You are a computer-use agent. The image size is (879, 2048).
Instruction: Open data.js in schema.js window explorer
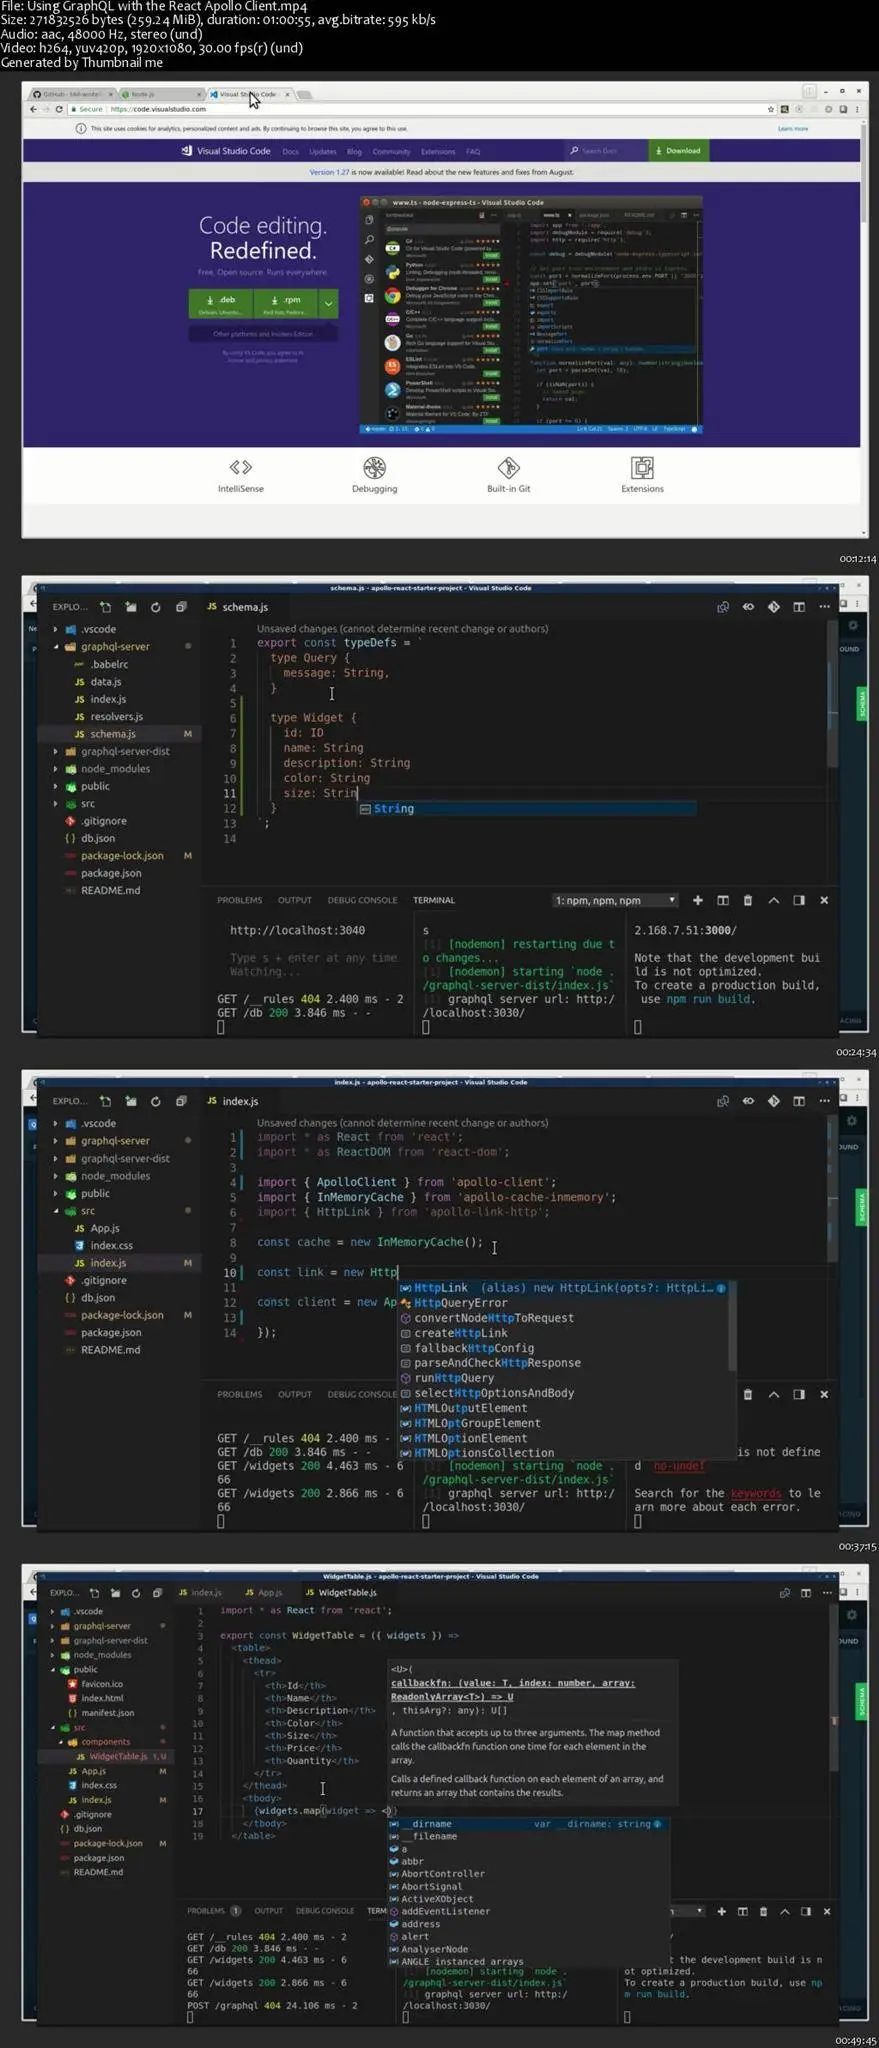(x=106, y=681)
